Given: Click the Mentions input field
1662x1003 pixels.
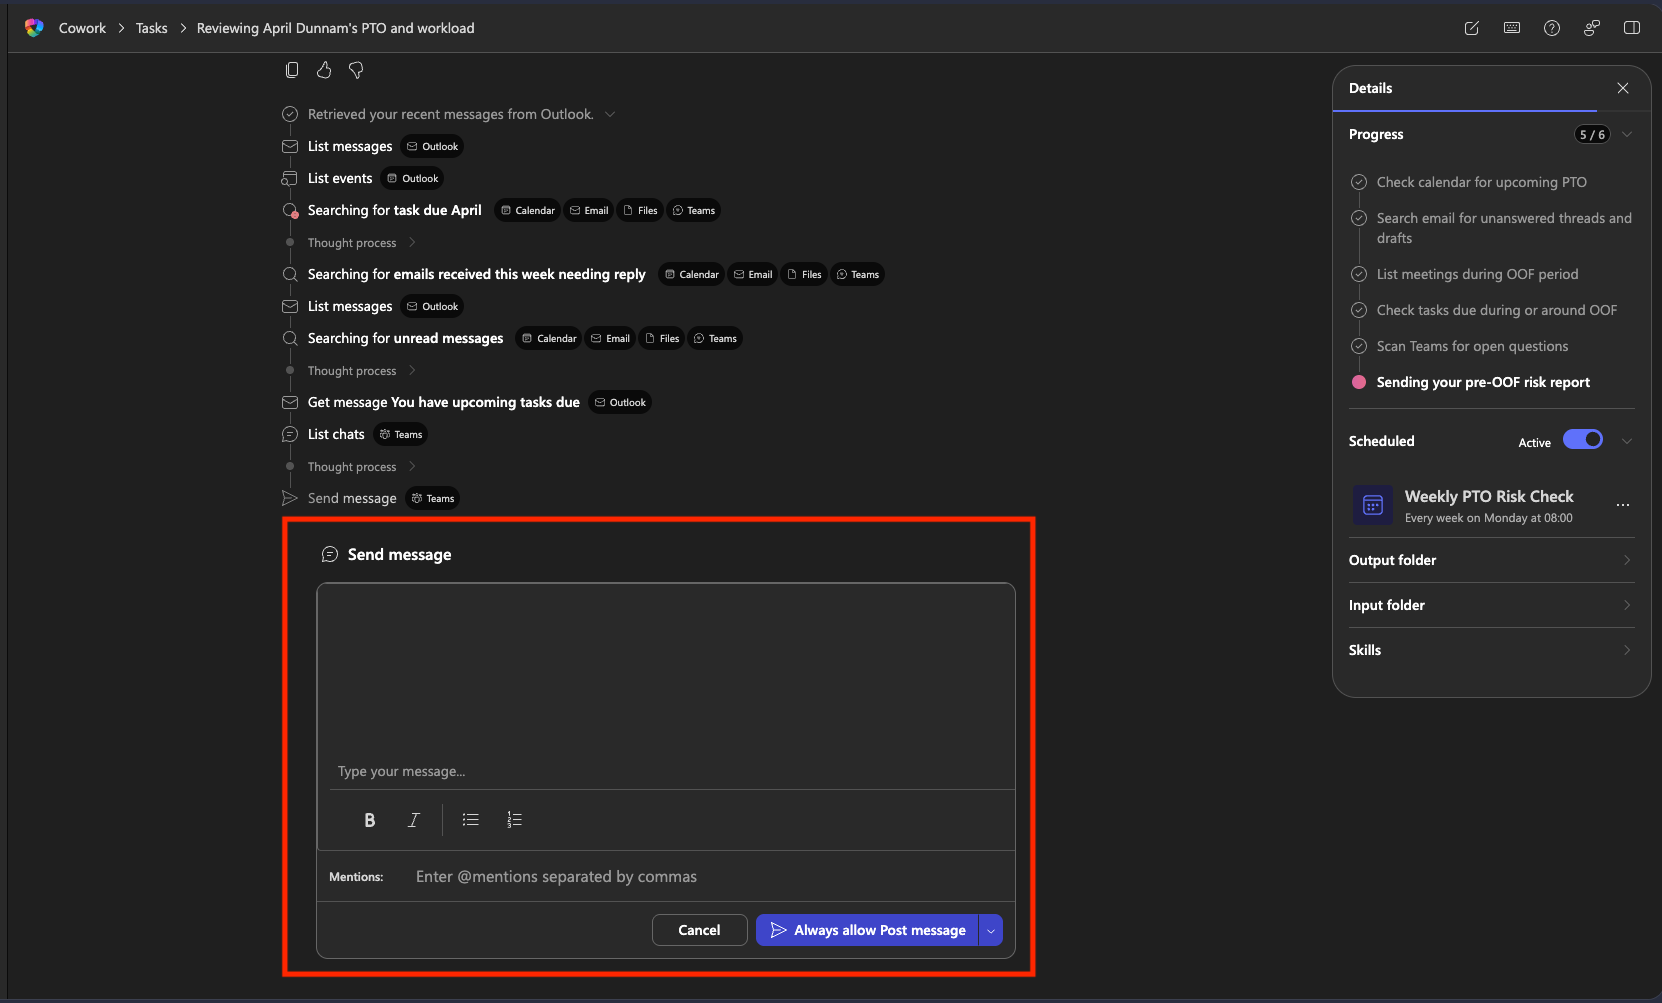Looking at the screenshot, I should coord(700,877).
